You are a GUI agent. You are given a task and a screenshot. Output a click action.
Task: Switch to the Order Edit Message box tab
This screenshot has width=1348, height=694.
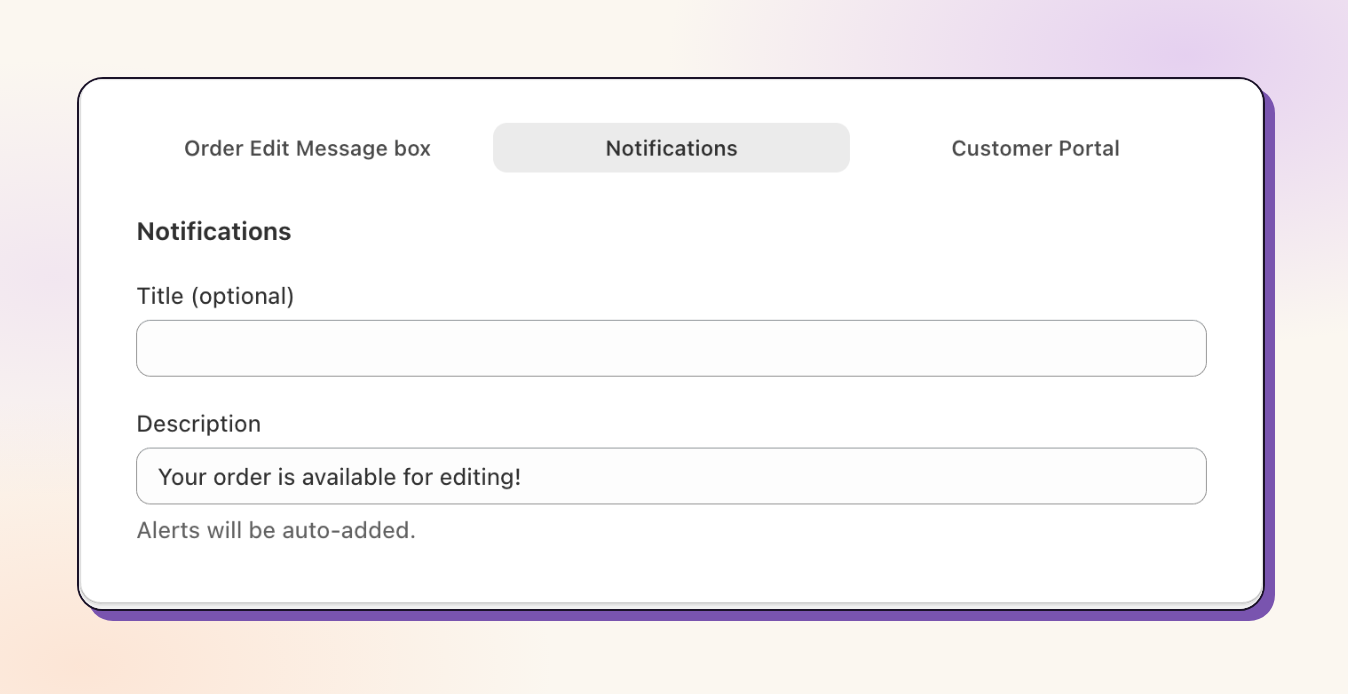307,148
